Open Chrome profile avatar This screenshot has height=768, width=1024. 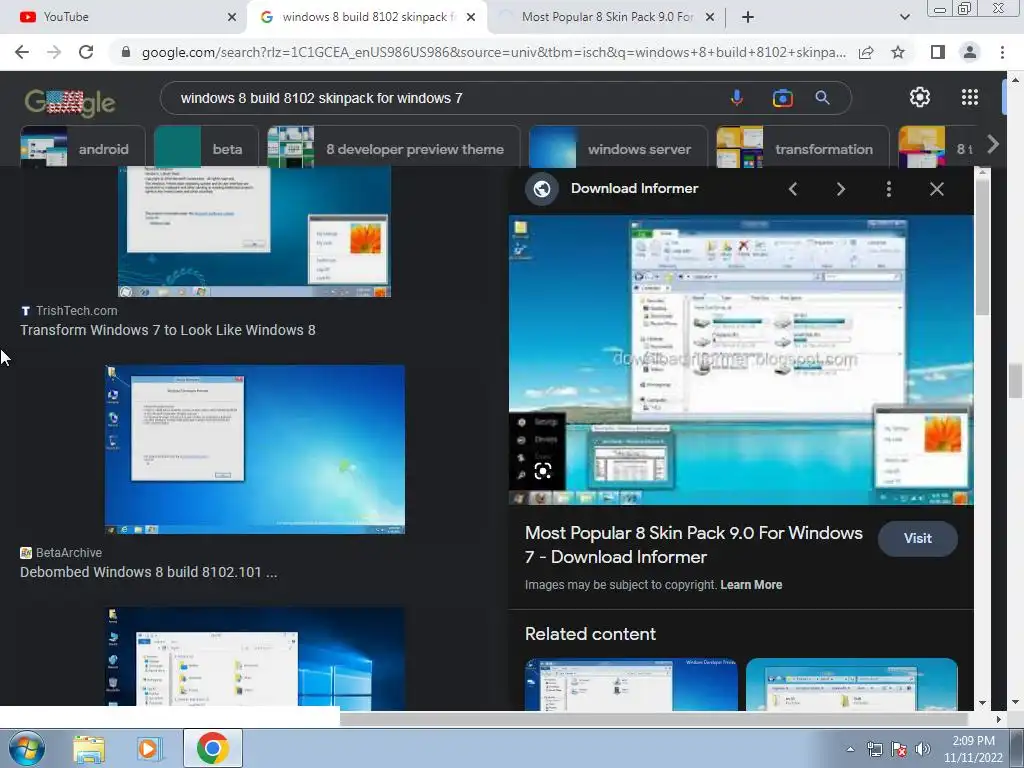[x=970, y=52]
